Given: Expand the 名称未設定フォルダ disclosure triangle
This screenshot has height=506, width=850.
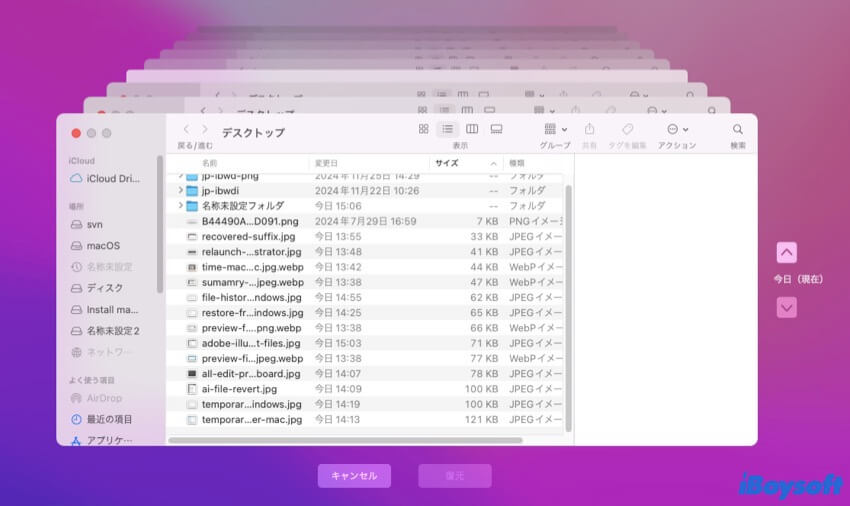Looking at the screenshot, I should tap(181, 206).
